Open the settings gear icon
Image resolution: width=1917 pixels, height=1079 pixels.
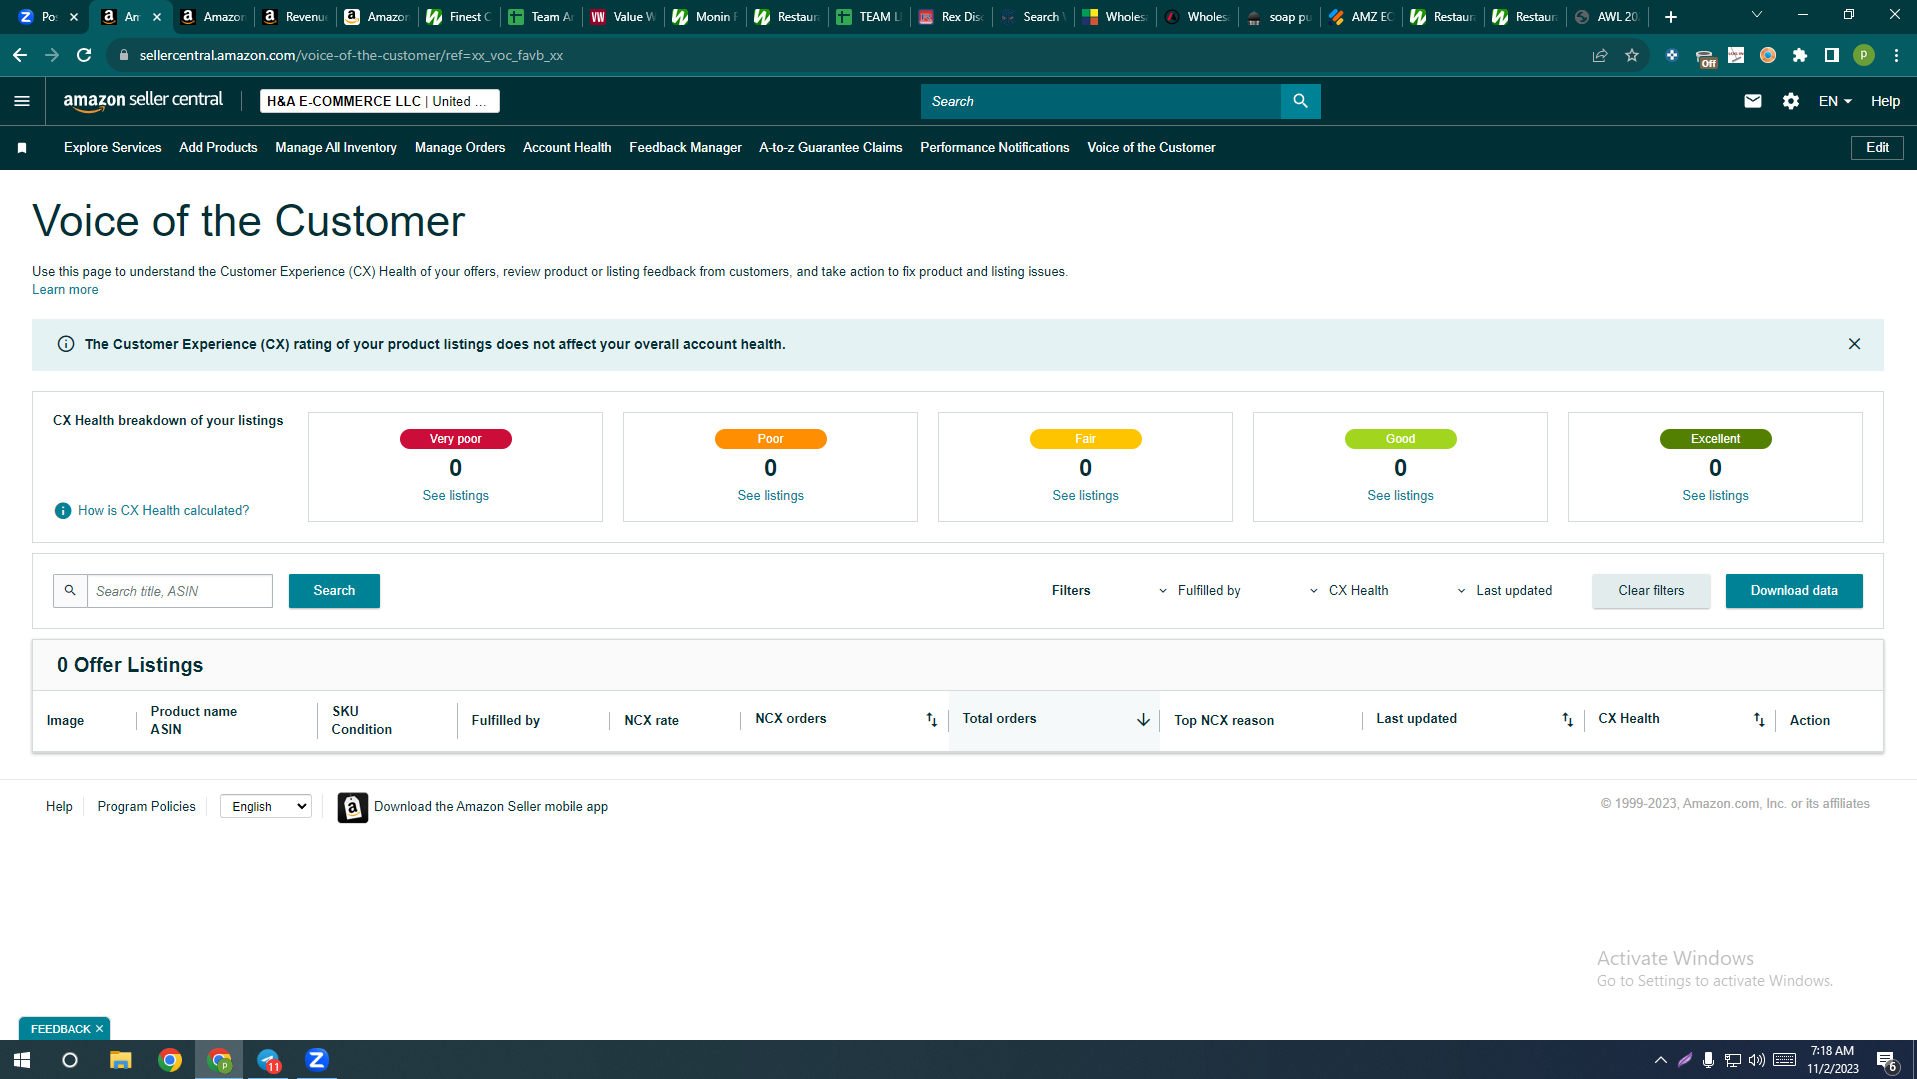coord(1790,101)
